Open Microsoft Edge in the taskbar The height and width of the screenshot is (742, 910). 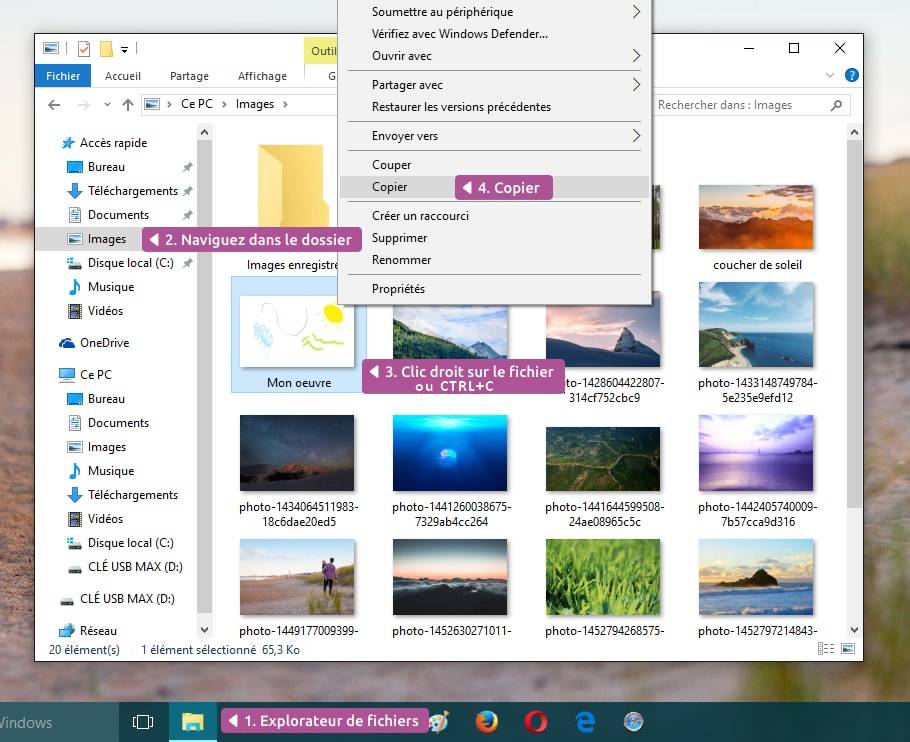585,721
